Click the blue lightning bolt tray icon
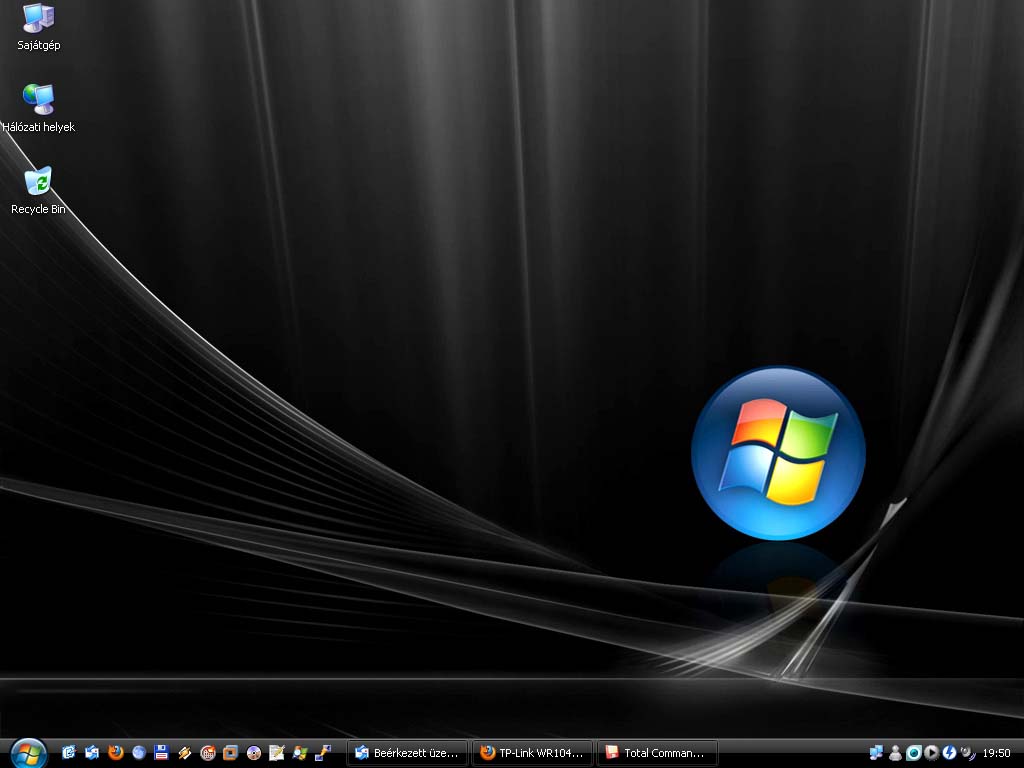 950,753
